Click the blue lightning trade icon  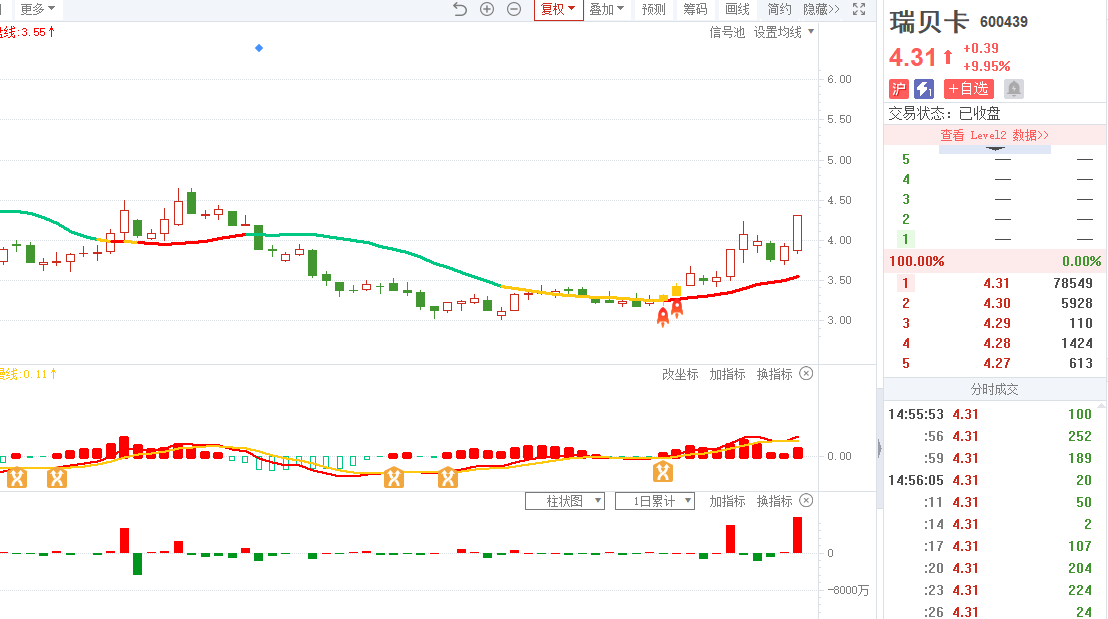point(924,89)
